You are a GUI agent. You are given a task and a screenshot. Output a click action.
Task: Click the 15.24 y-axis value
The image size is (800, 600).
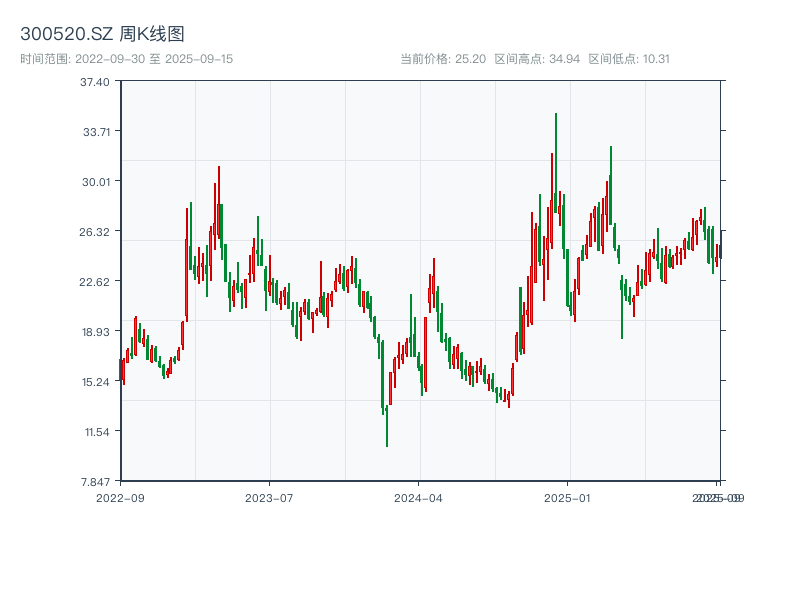(96, 382)
